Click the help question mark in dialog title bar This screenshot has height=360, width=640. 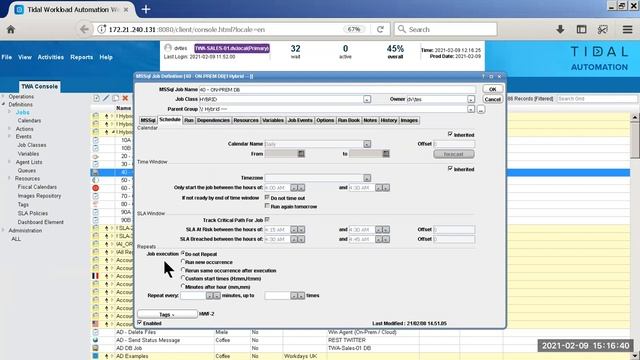[483, 76]
